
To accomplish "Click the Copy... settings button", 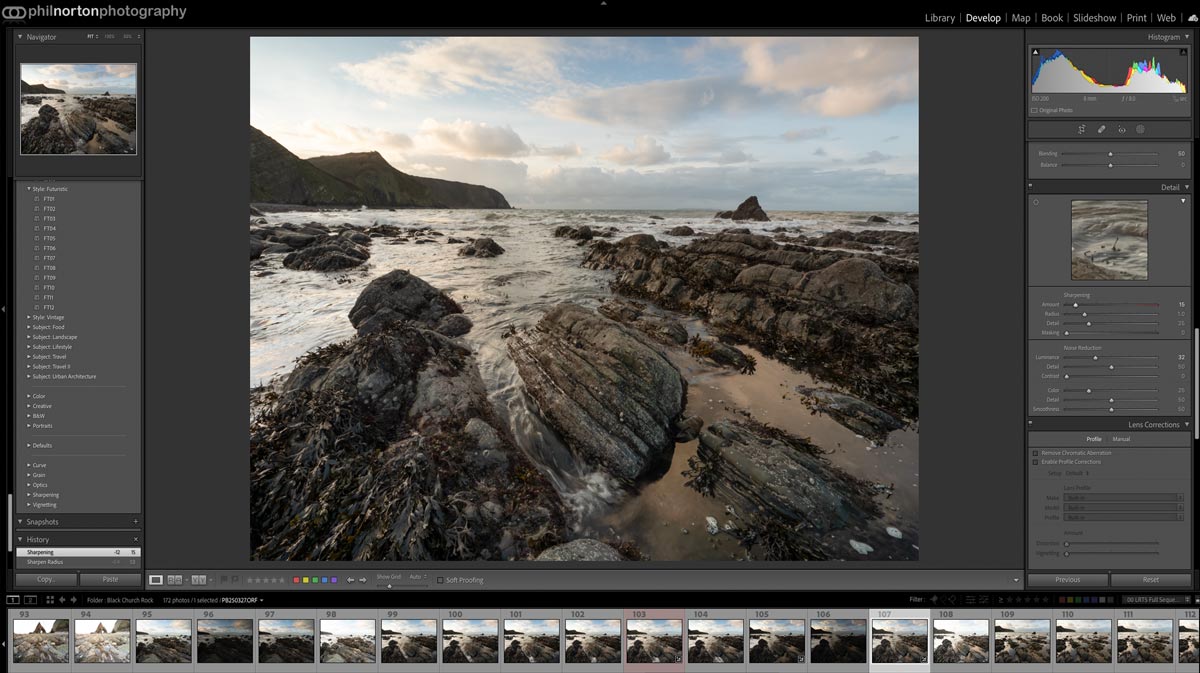I will tap(46, 580).
